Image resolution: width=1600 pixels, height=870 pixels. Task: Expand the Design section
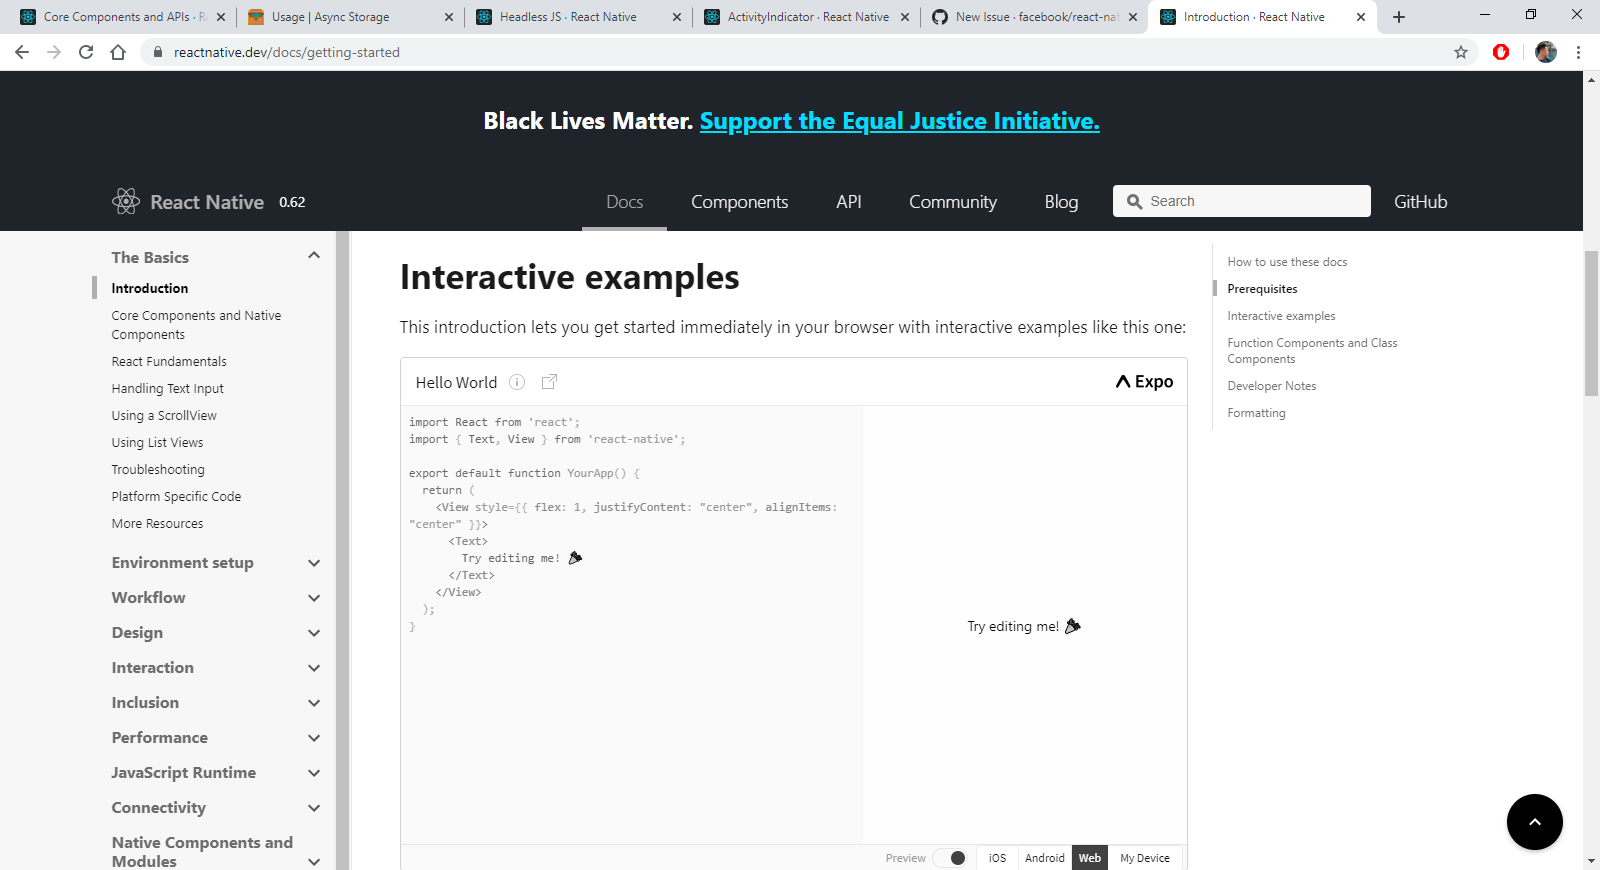coord(314,633)
